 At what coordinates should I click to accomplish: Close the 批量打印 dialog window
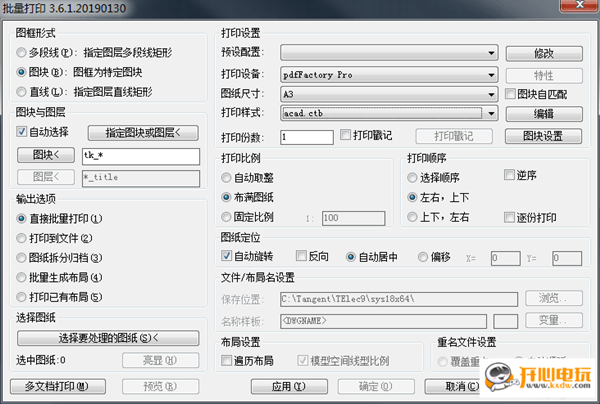pyautogui.click(x=579, y=5)
